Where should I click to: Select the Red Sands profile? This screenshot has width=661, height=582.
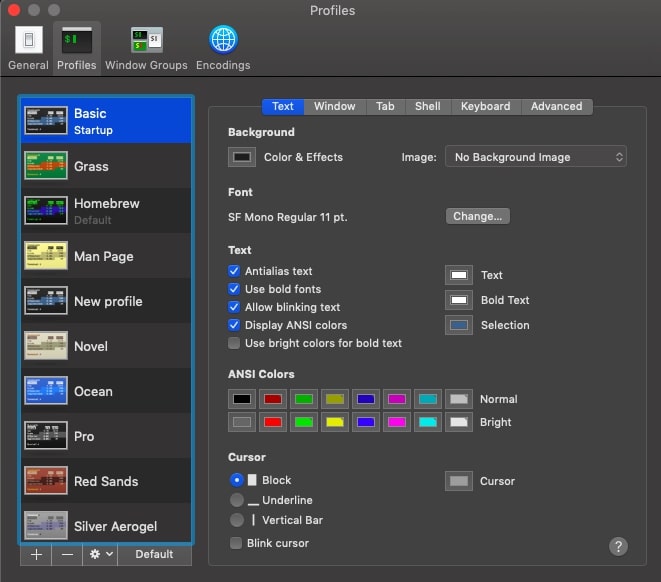click(x=106, y=481)
